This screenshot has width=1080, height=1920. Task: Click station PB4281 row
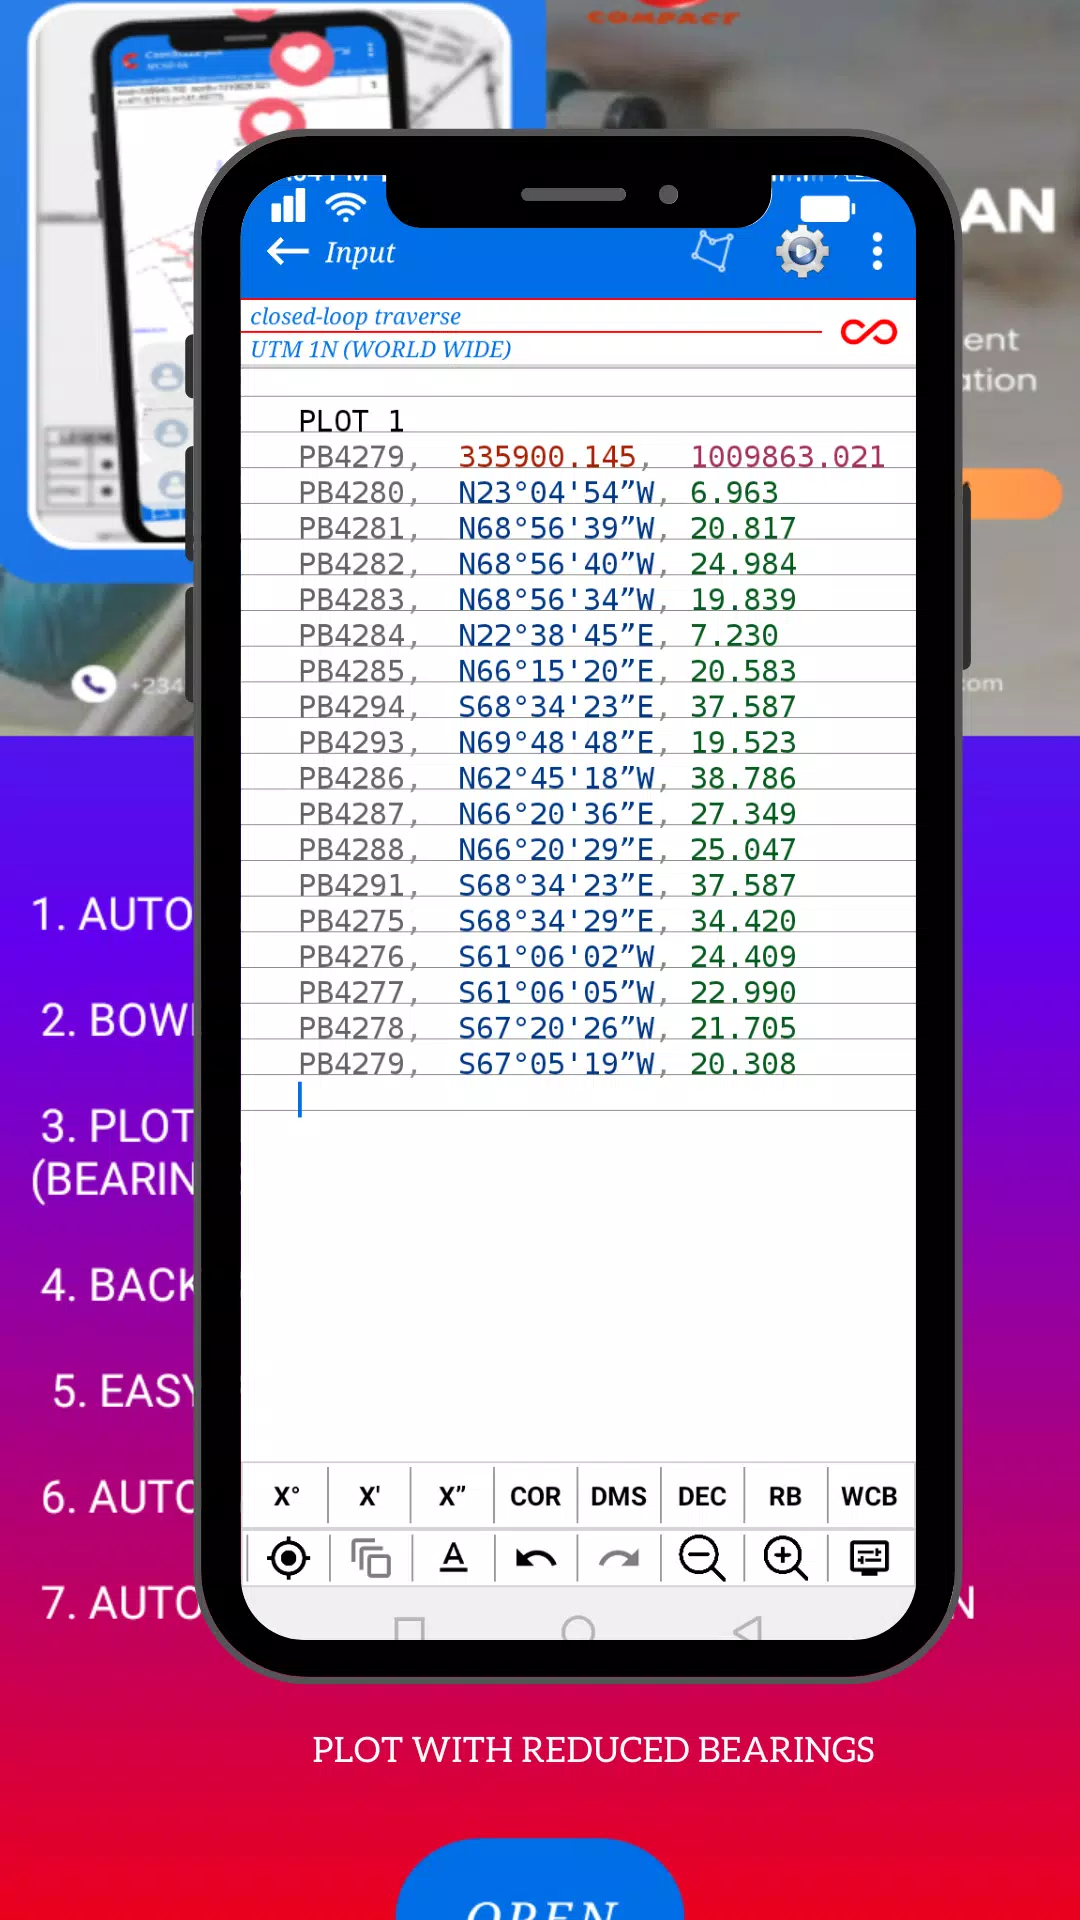578,528
